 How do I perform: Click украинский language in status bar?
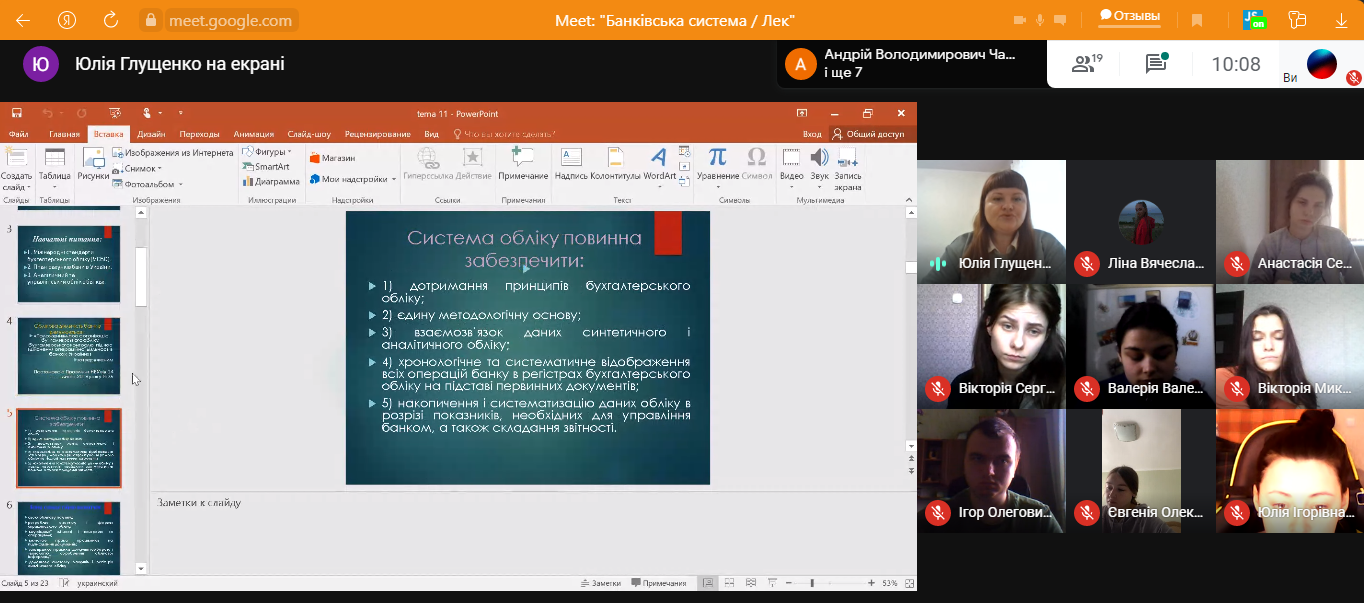click(98, 583)
